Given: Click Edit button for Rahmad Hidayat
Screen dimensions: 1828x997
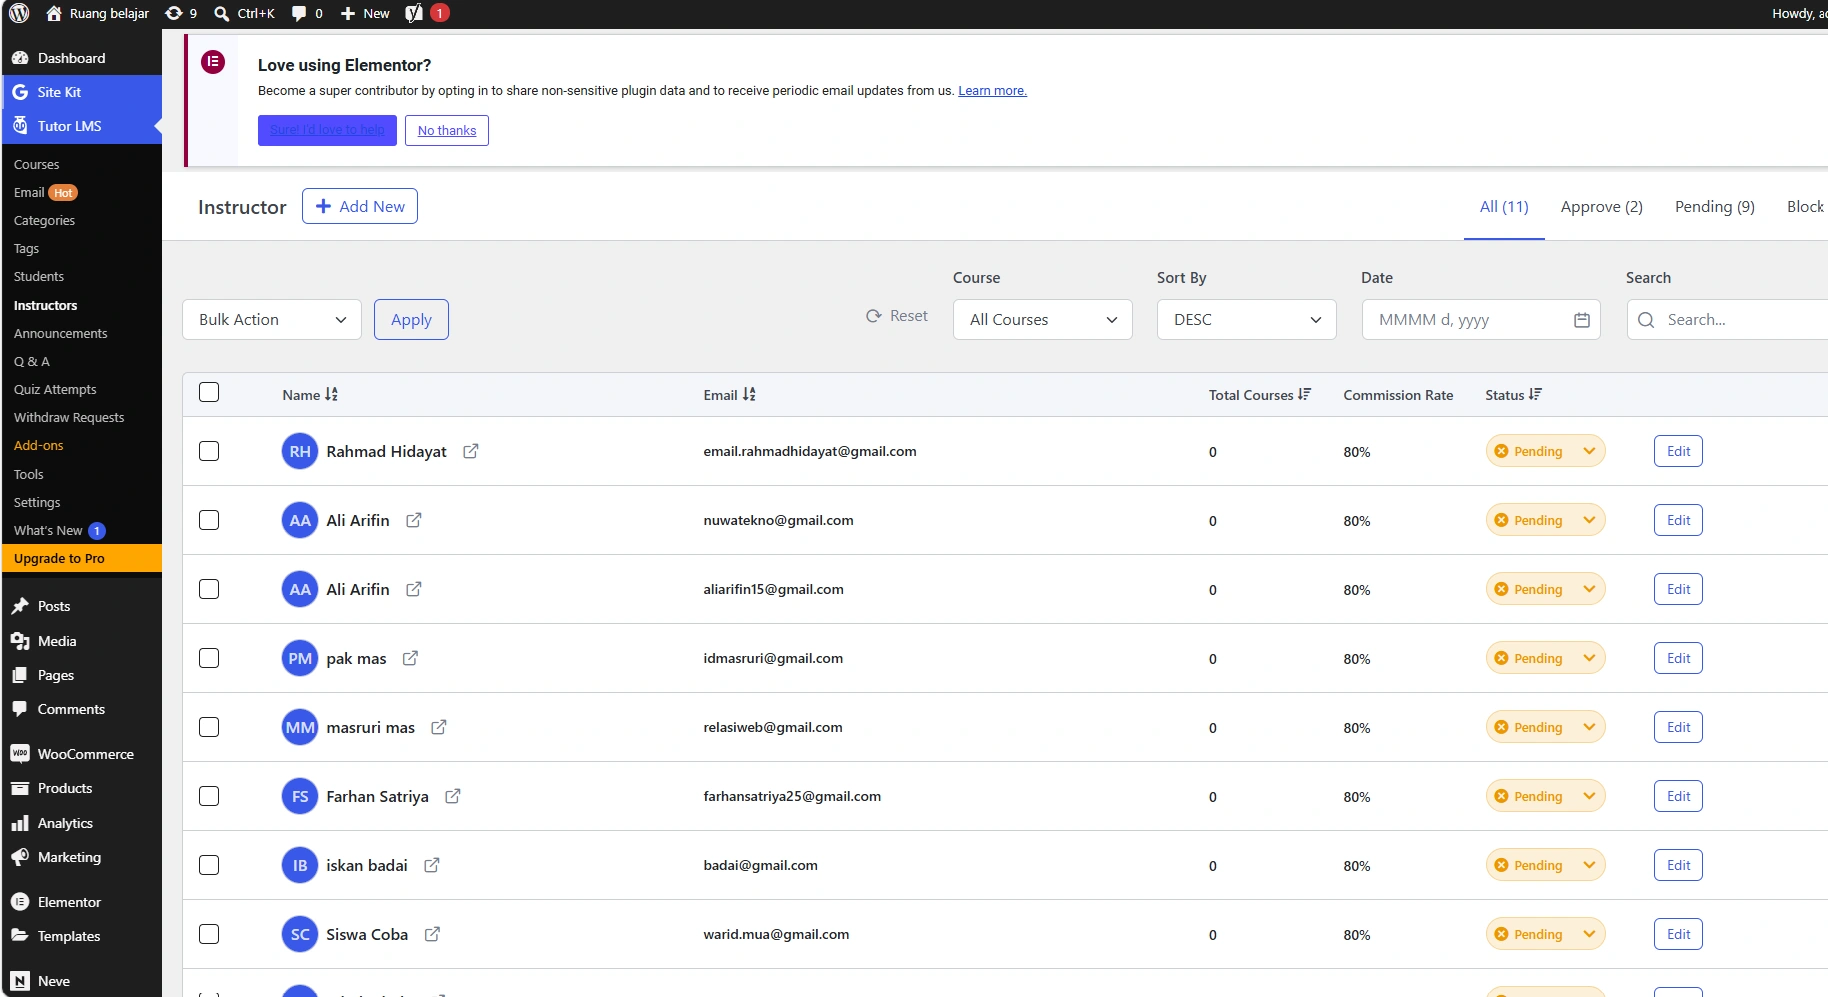Looking at the screenshot, I should (x=1678, y=451).
